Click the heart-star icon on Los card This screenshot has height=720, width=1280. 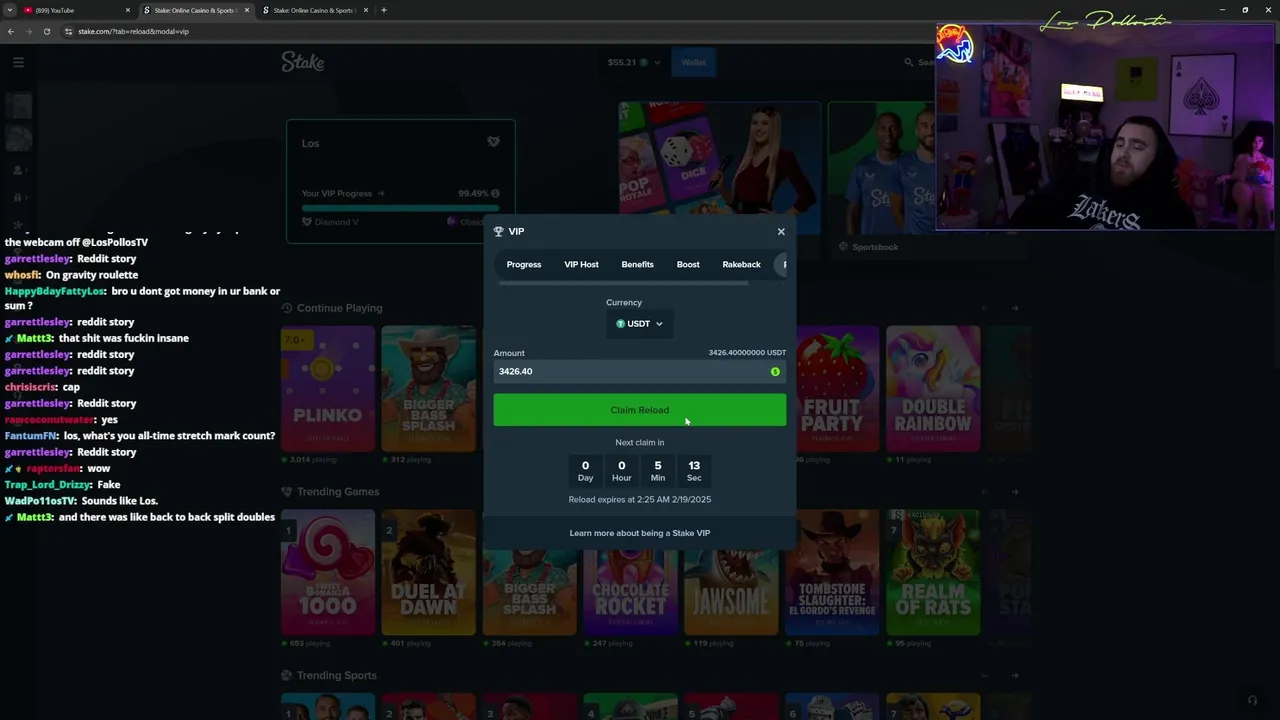coord(493,142)
